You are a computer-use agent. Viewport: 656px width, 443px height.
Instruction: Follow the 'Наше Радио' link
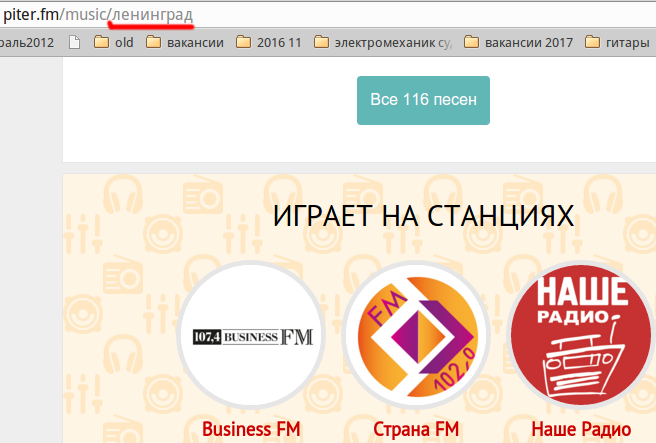tap(581, 429)
